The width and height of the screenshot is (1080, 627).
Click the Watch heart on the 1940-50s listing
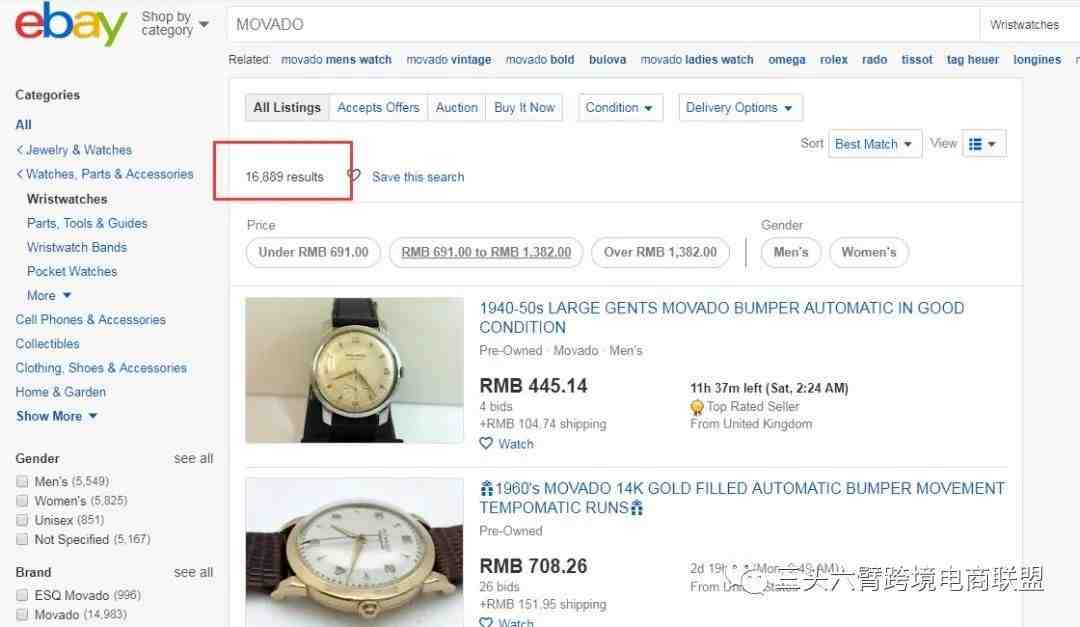486,444
